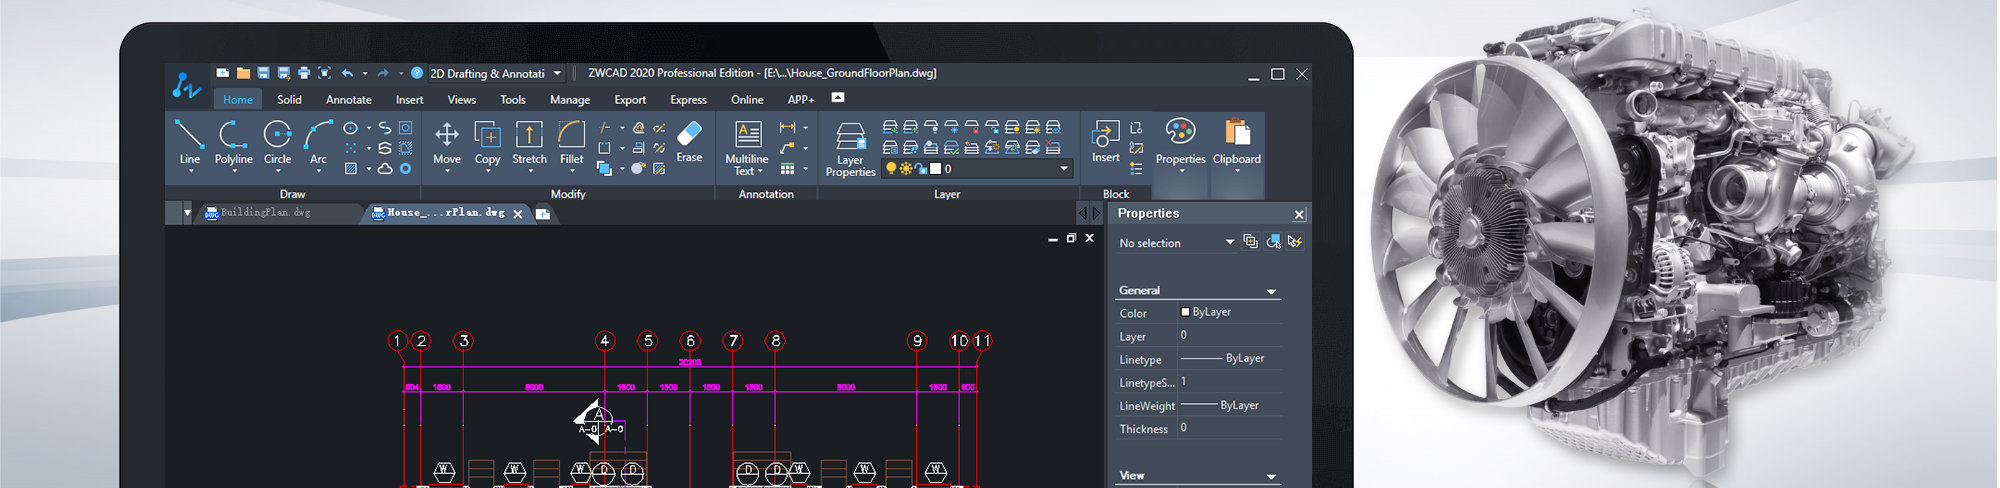Expand the View section in Properties
Viewport: 2000px width, 488px height.
pyautogui.click(x=1271, y=476)
